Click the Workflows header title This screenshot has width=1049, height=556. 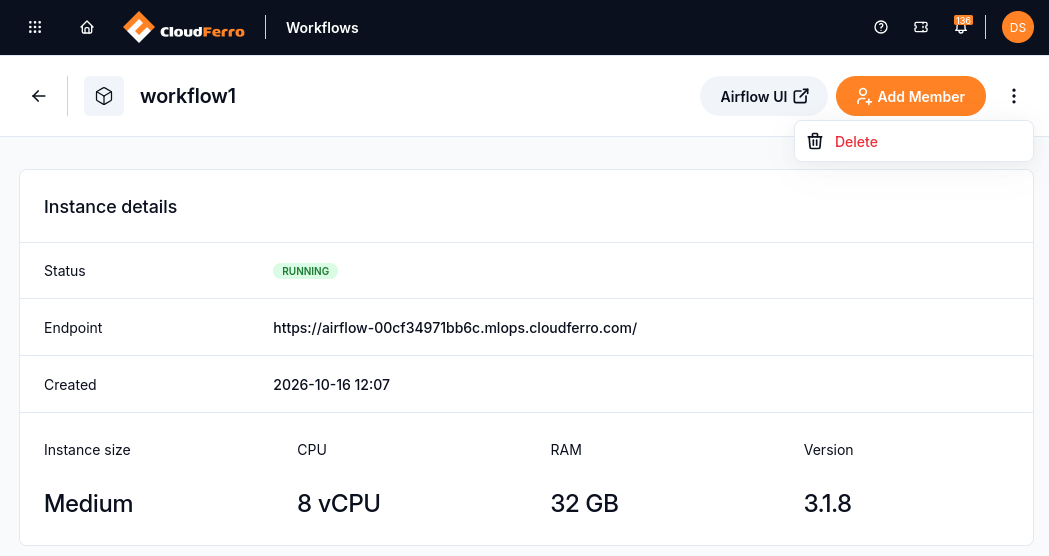point(322,27)
